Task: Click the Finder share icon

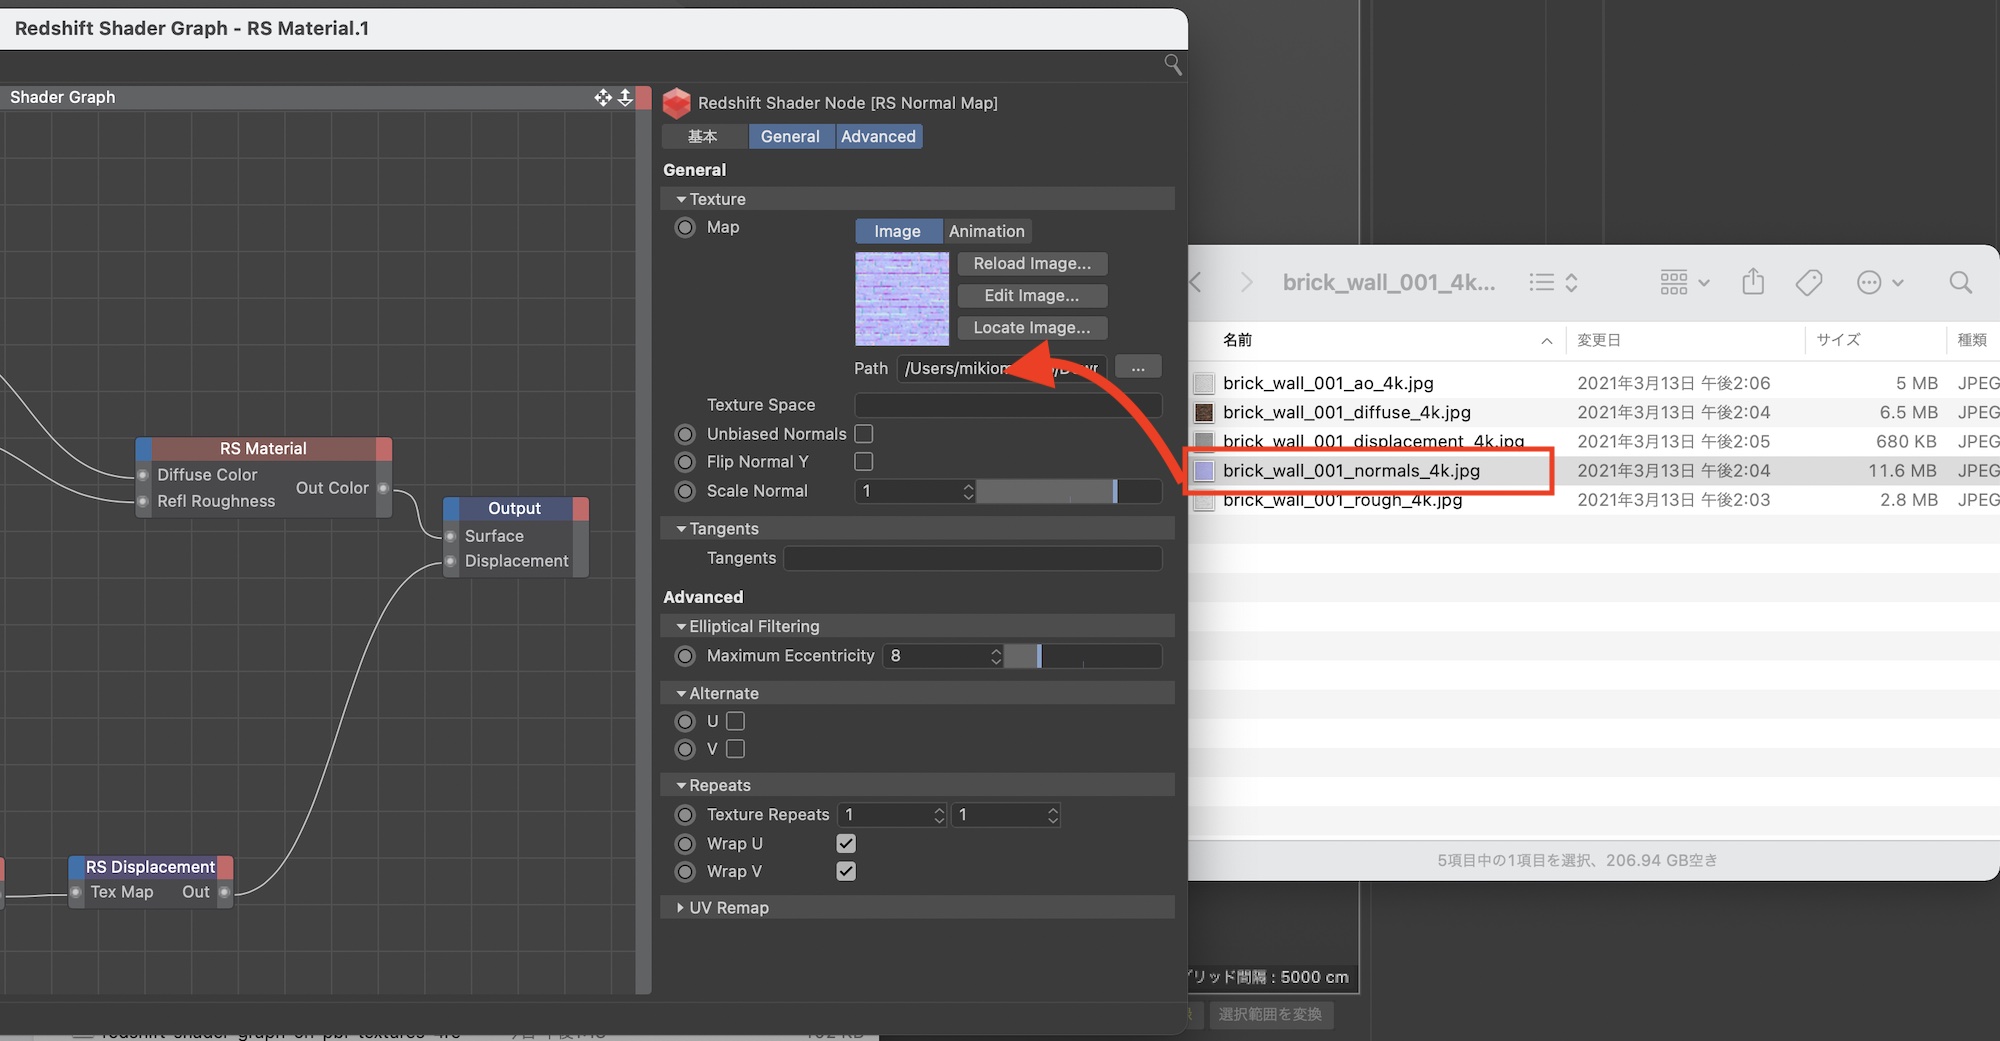Action: 1753,283
